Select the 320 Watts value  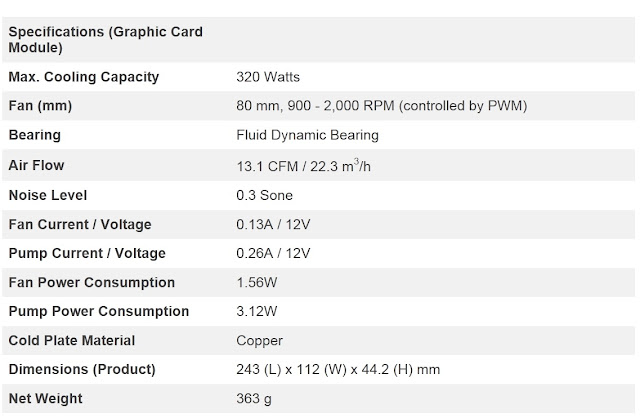tap(268, 76)
